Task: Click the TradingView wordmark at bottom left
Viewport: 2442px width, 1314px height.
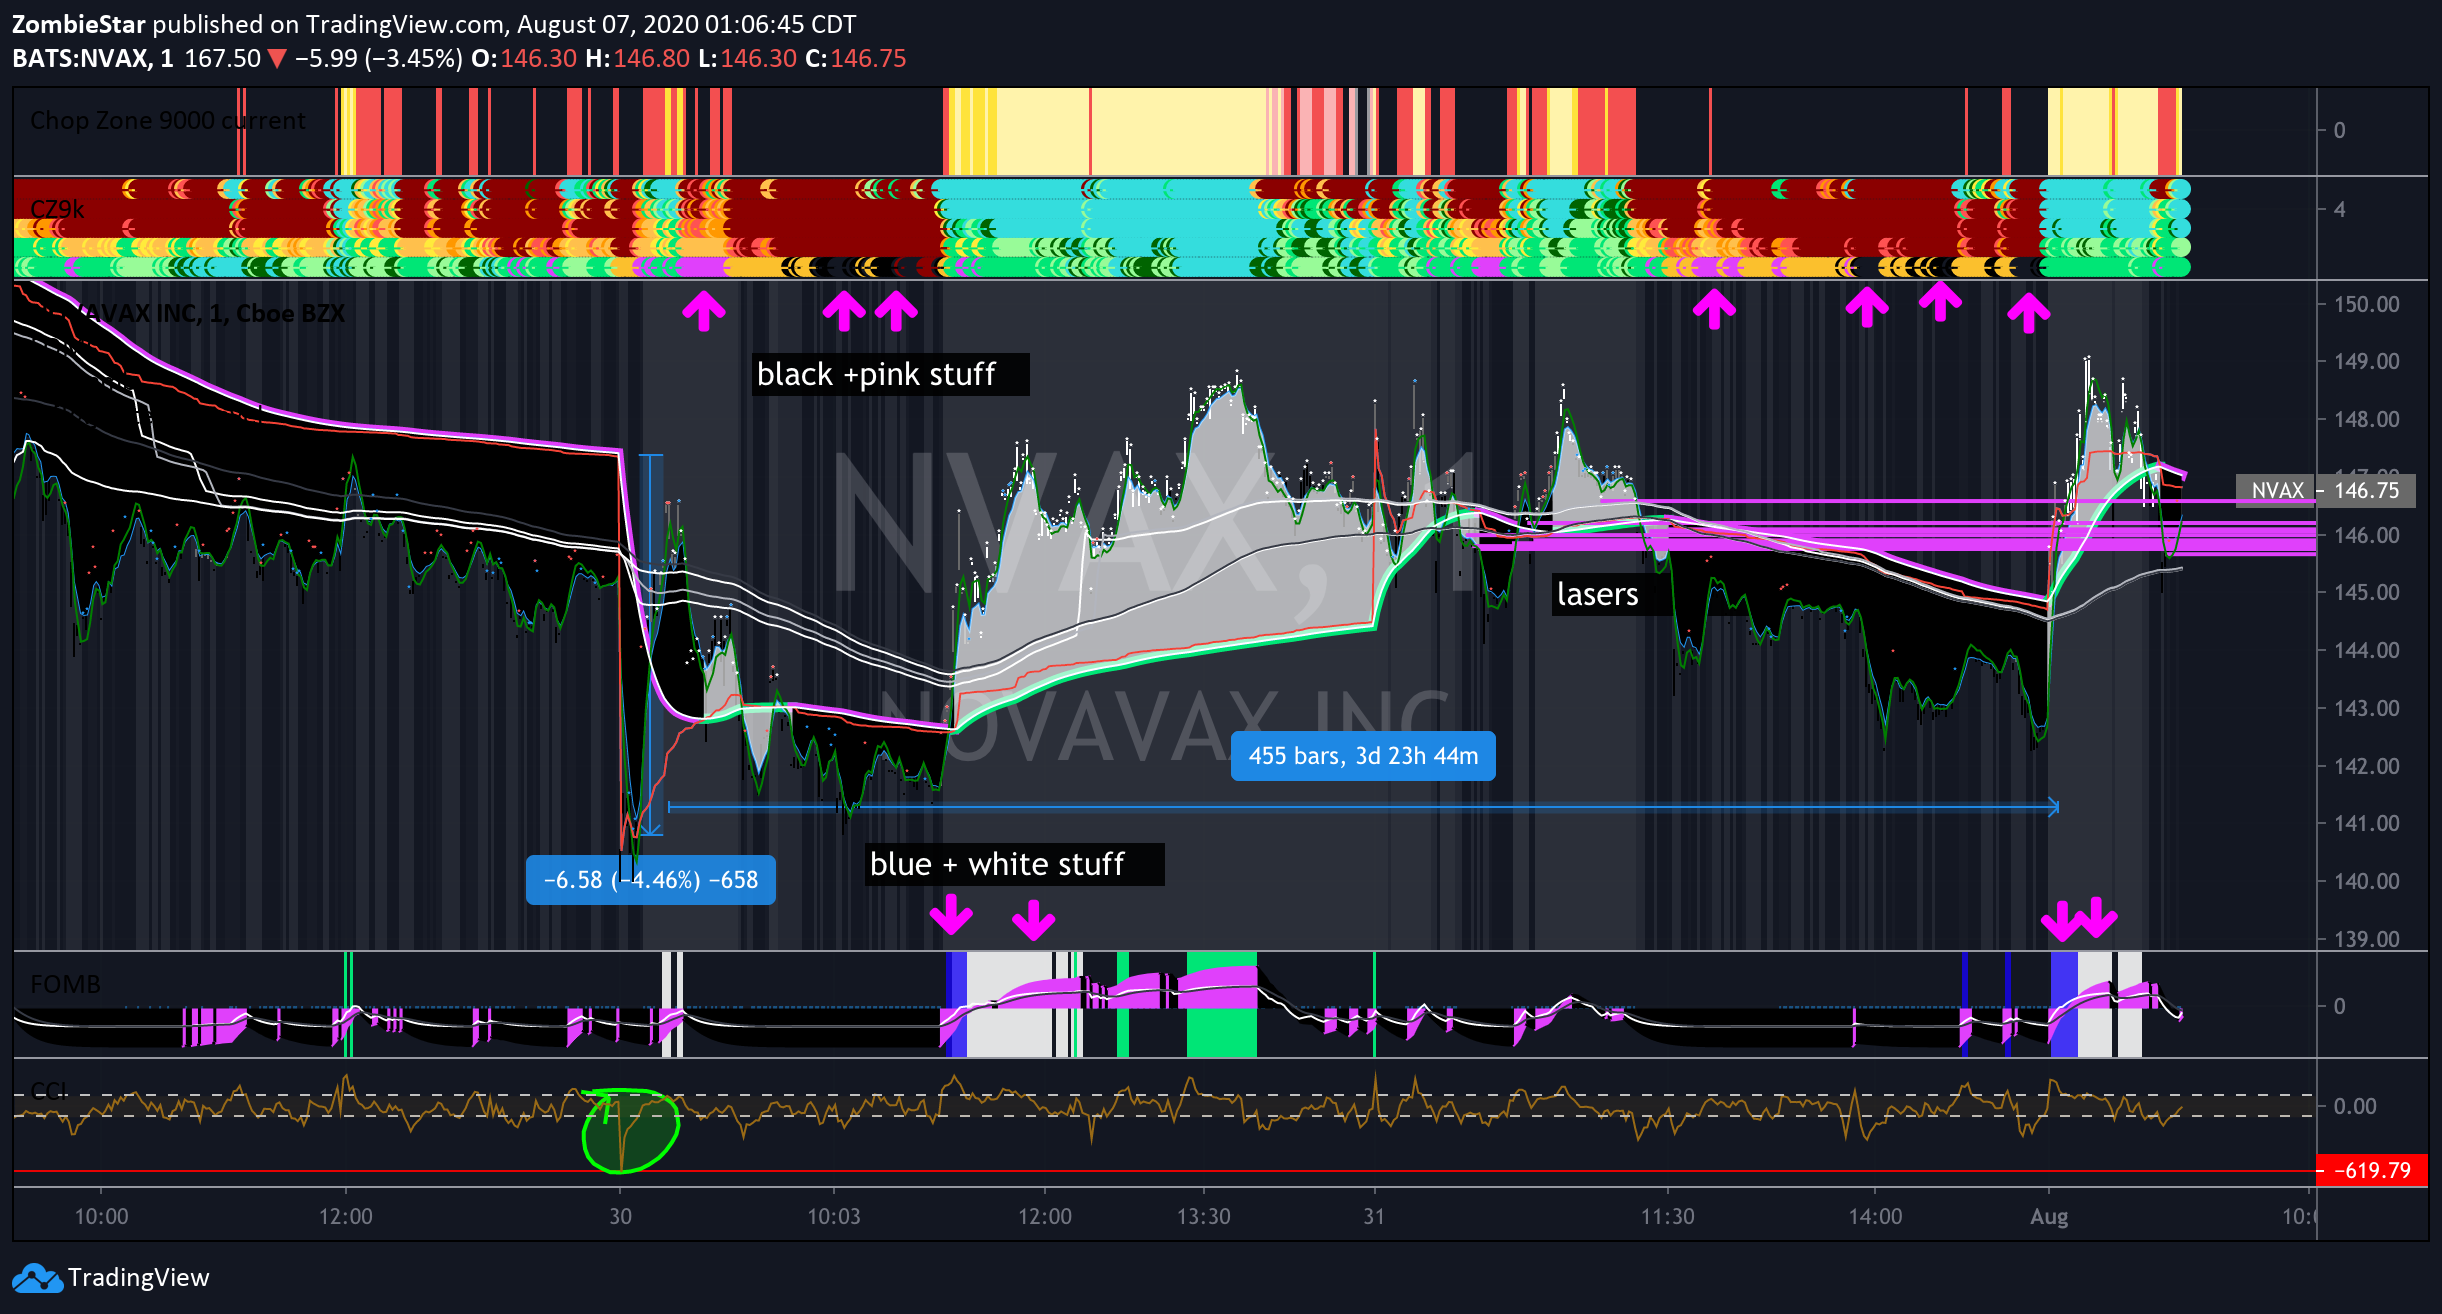Action: (138, 1278)
